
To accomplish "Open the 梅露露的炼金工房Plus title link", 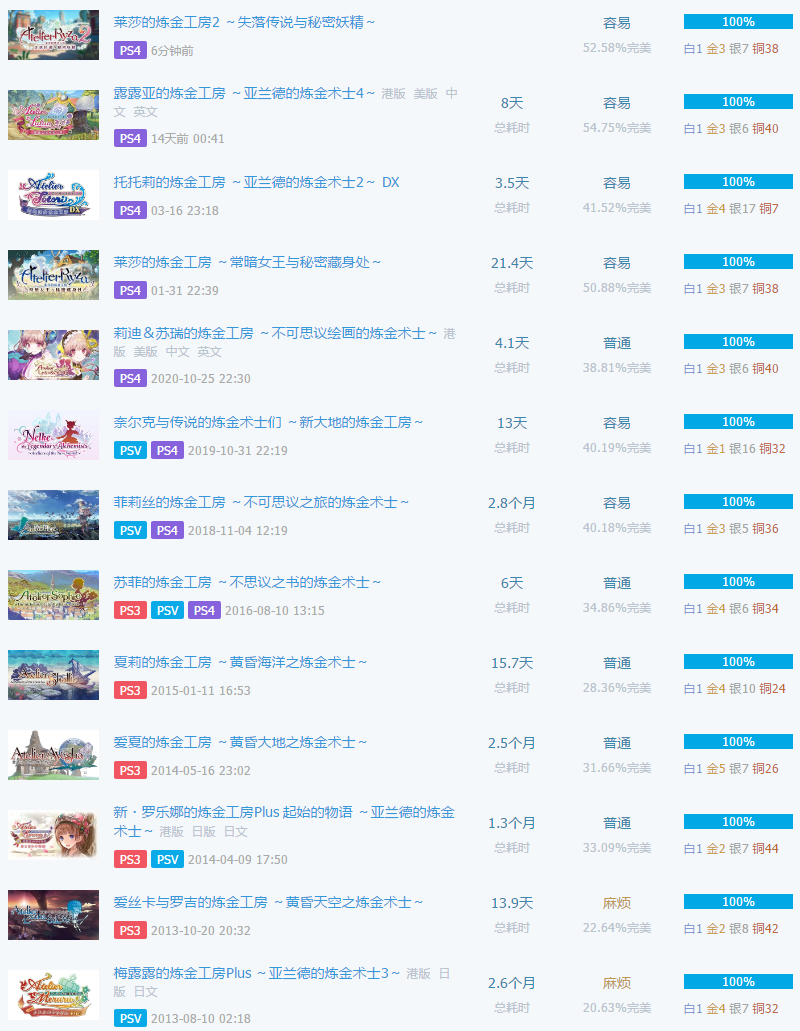I will point(257,973).
